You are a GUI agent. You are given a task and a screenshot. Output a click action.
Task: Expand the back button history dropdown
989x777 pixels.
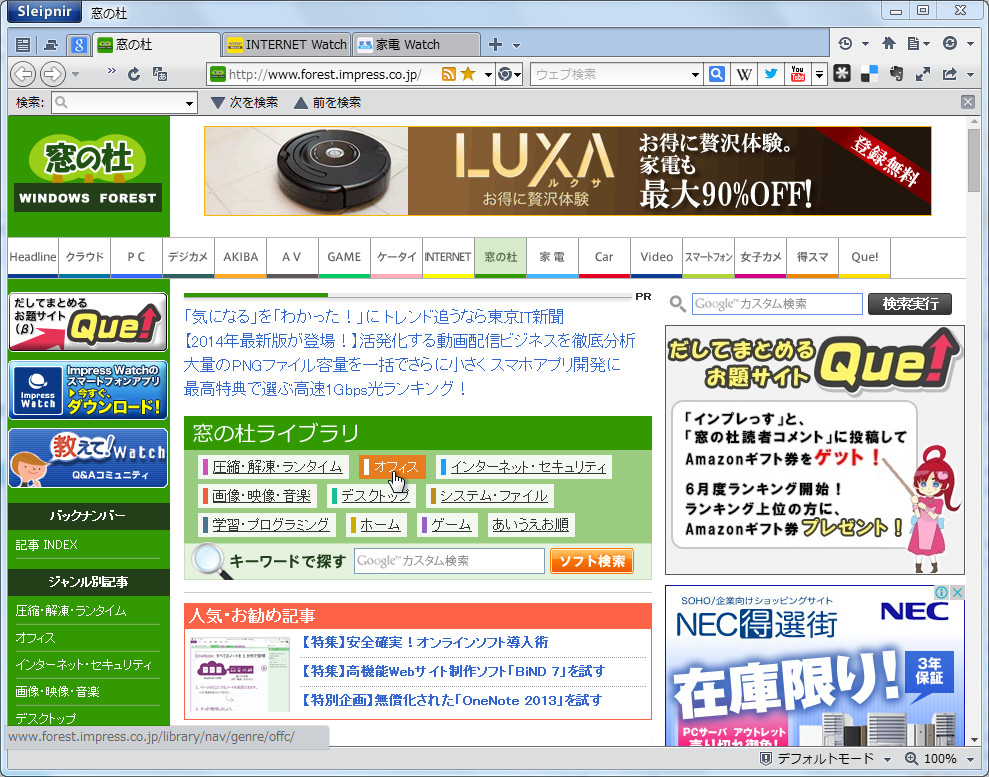[x=74, y=74]
